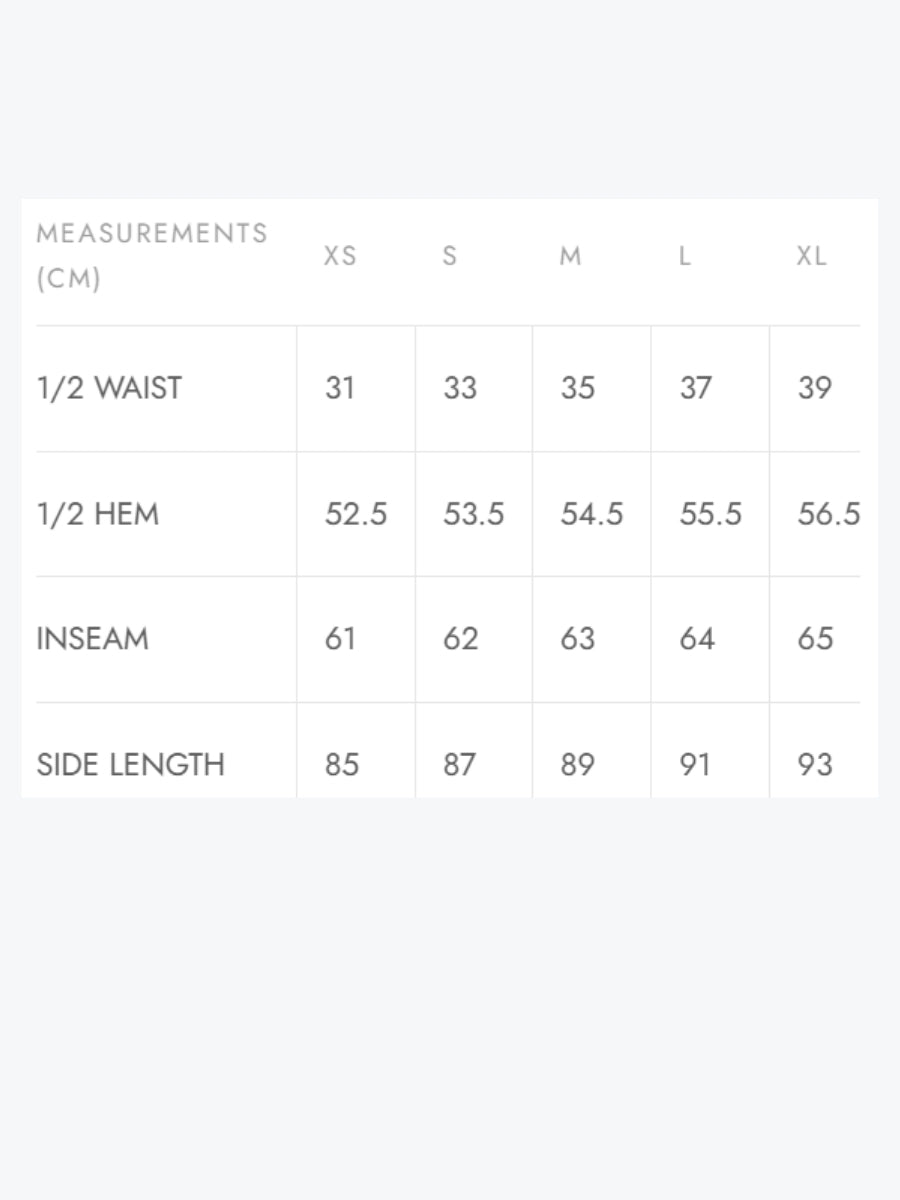Viewport: 900px width, 1200px height.
Task: Select the 55.5 hem value cell
Action: tap(710, 514)
